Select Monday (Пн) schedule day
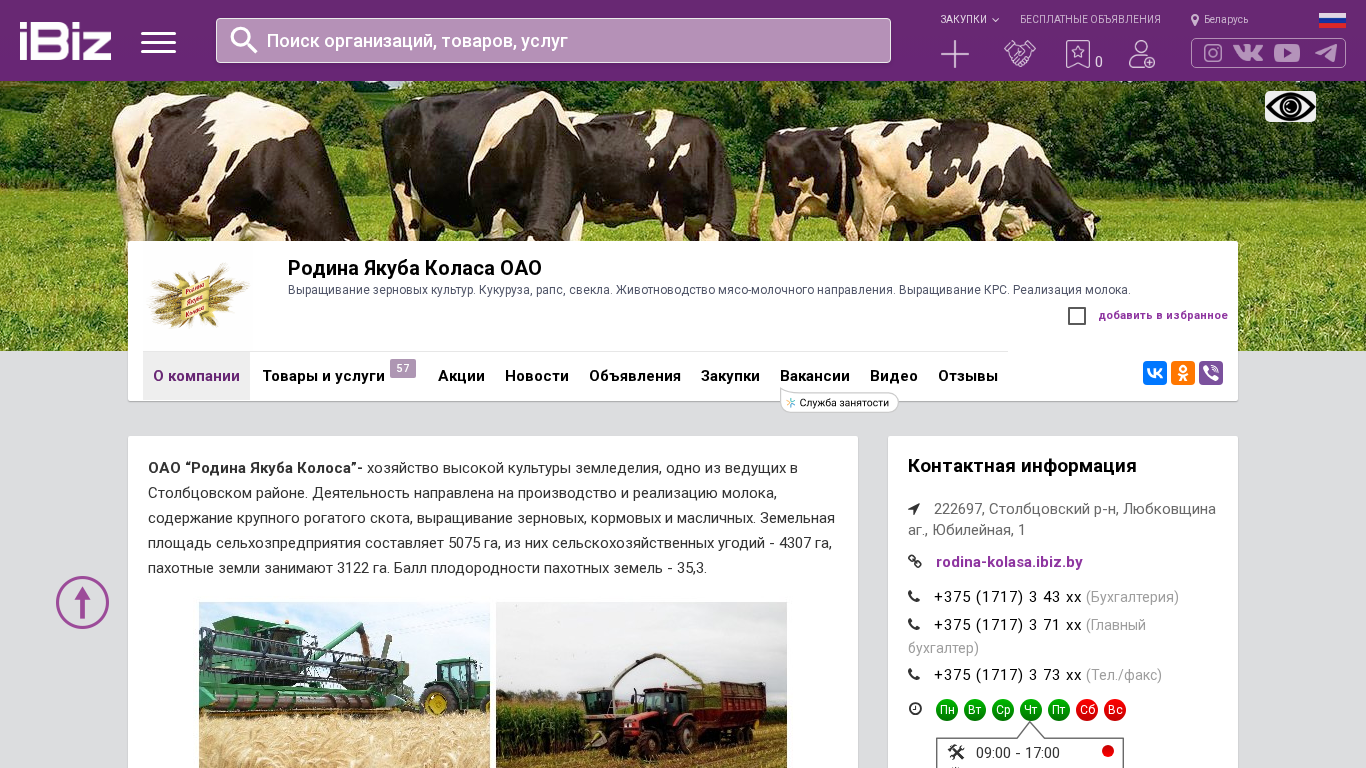Image resolution: width=1366 pixels, height=768 pixels. click(x=947, y=710)
